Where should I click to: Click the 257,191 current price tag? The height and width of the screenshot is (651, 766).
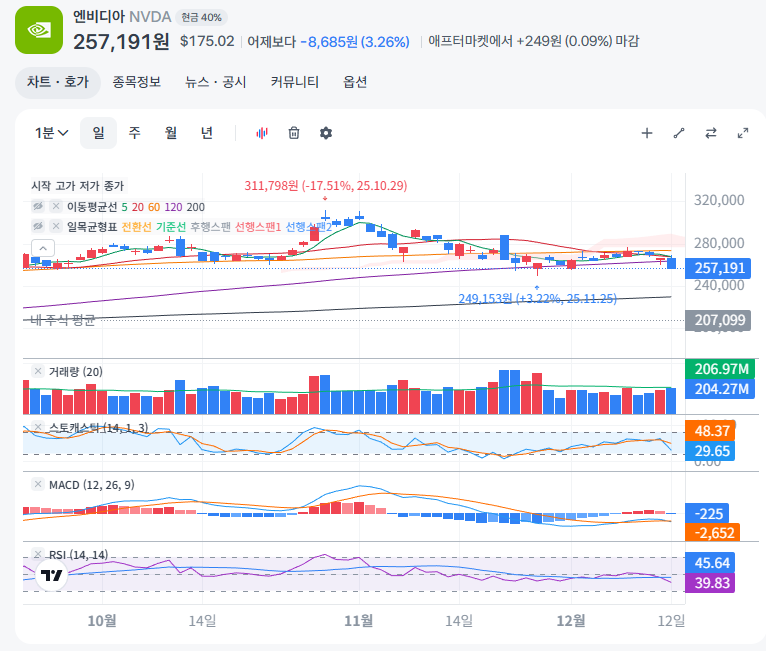click(x=718, y=268)
